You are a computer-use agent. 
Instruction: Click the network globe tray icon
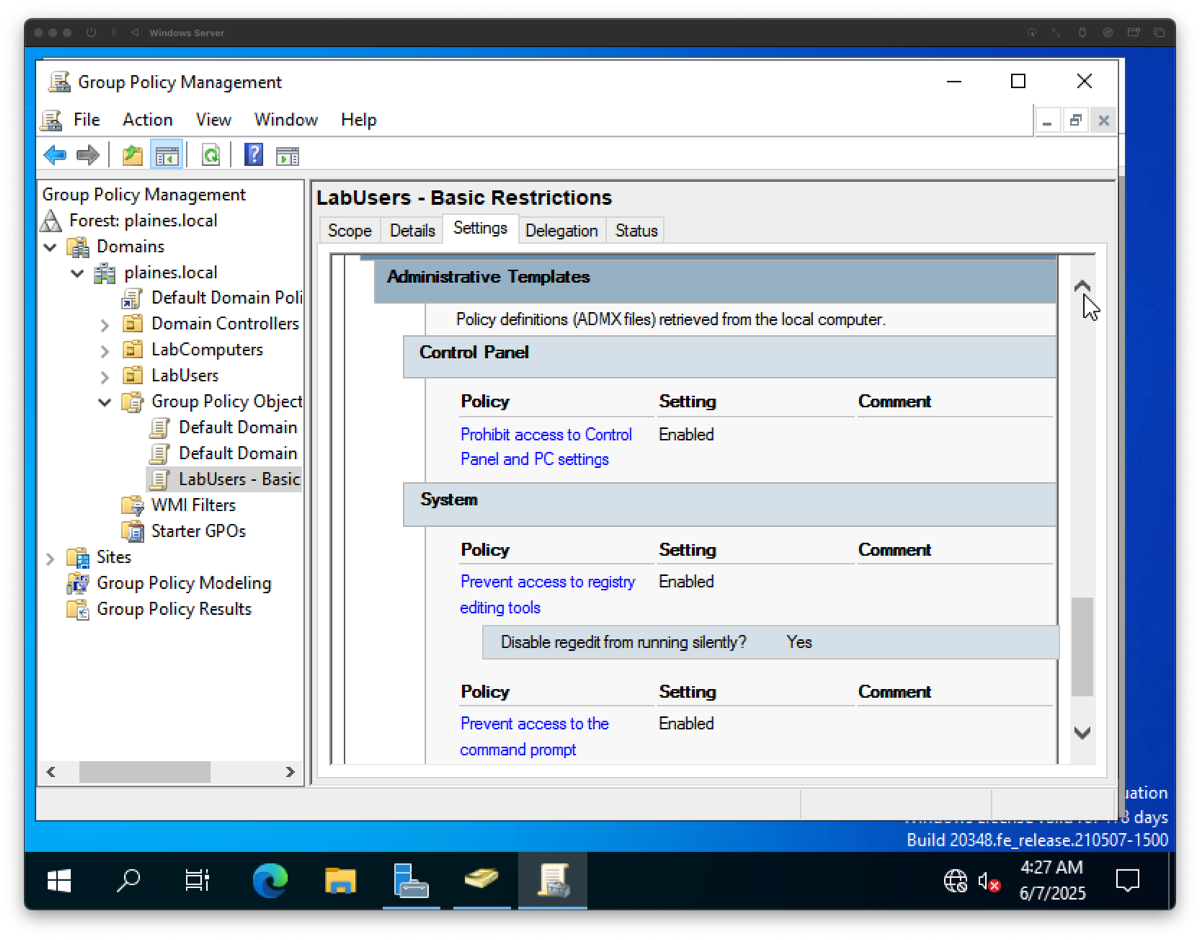[x=955, y=881]
